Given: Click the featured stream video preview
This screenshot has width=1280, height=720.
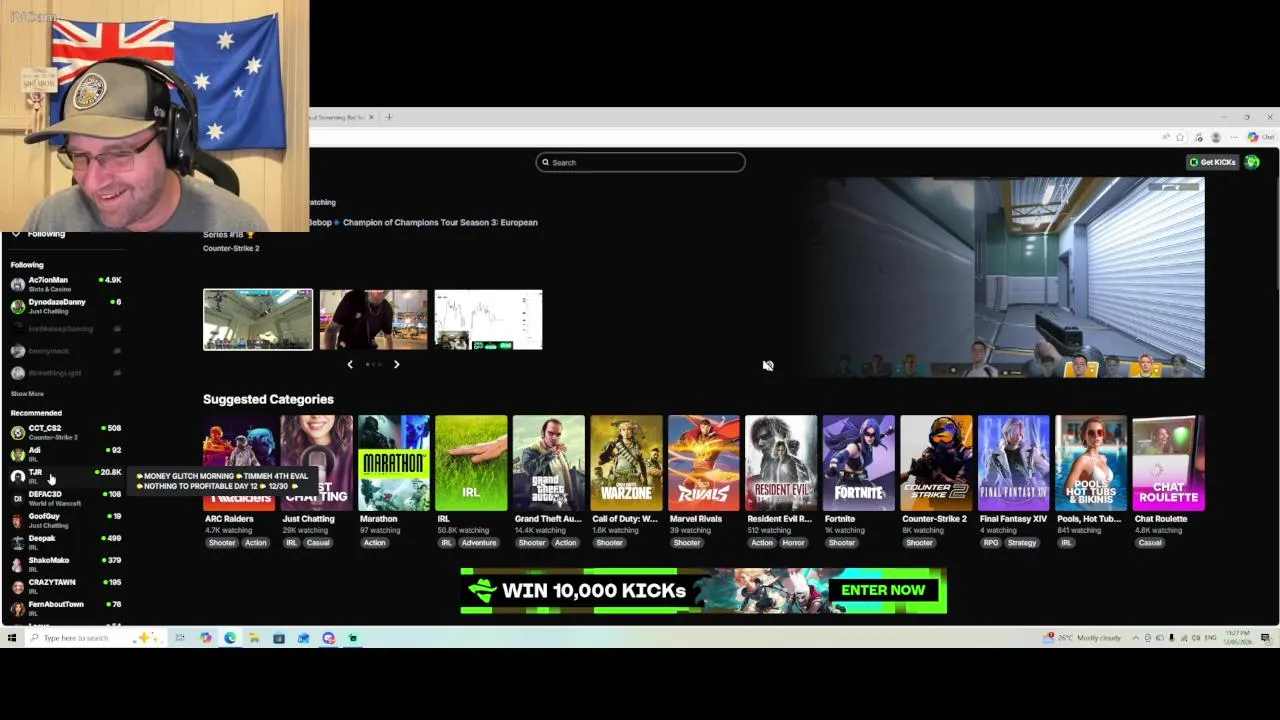Looking at the screenshot, I should tap(1000, 277).
